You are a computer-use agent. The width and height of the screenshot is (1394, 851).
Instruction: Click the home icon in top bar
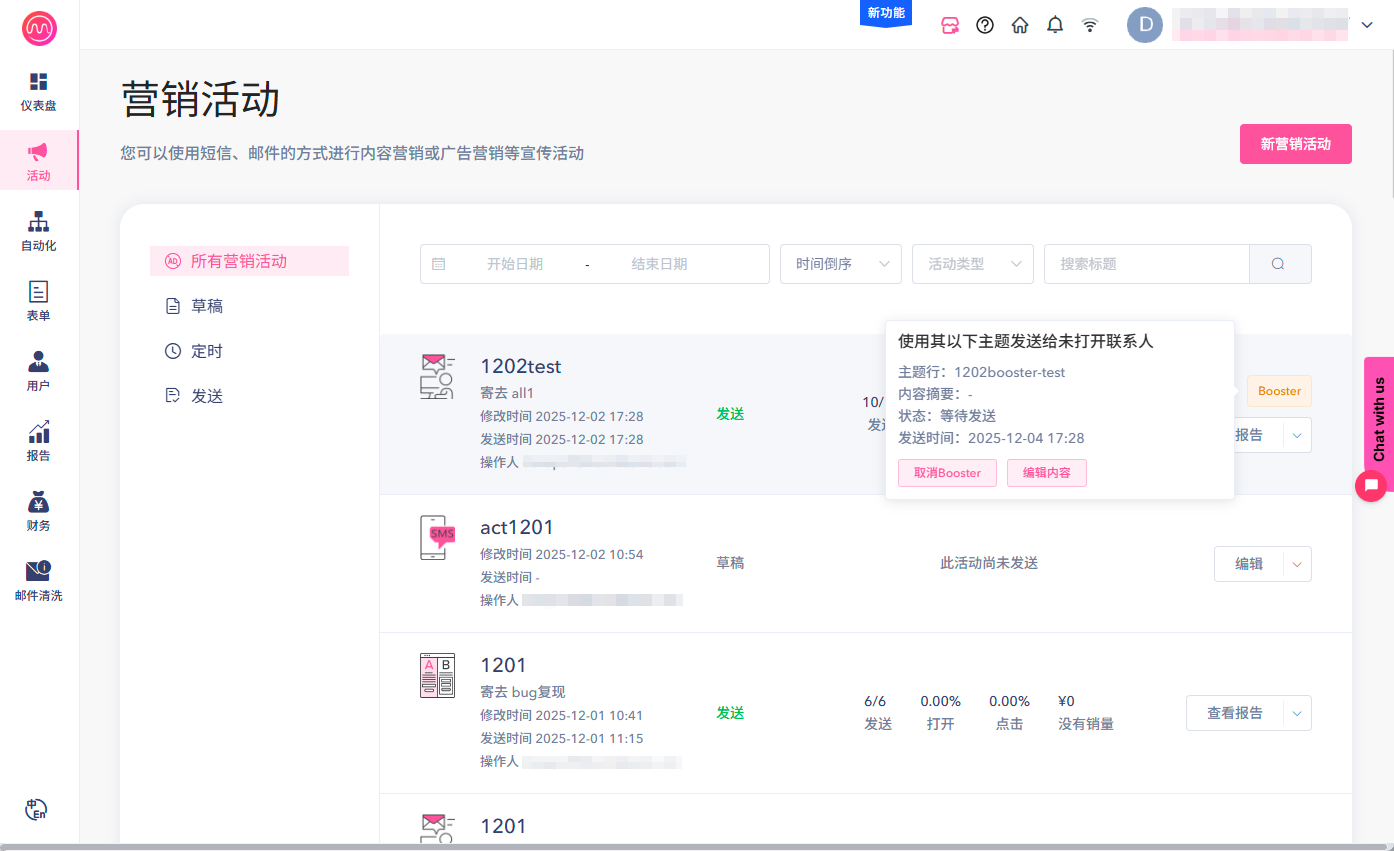click(1020, 25)
